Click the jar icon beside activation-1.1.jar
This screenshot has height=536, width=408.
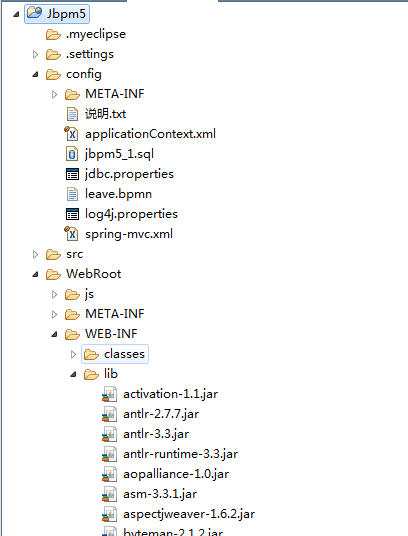point(109,394)
